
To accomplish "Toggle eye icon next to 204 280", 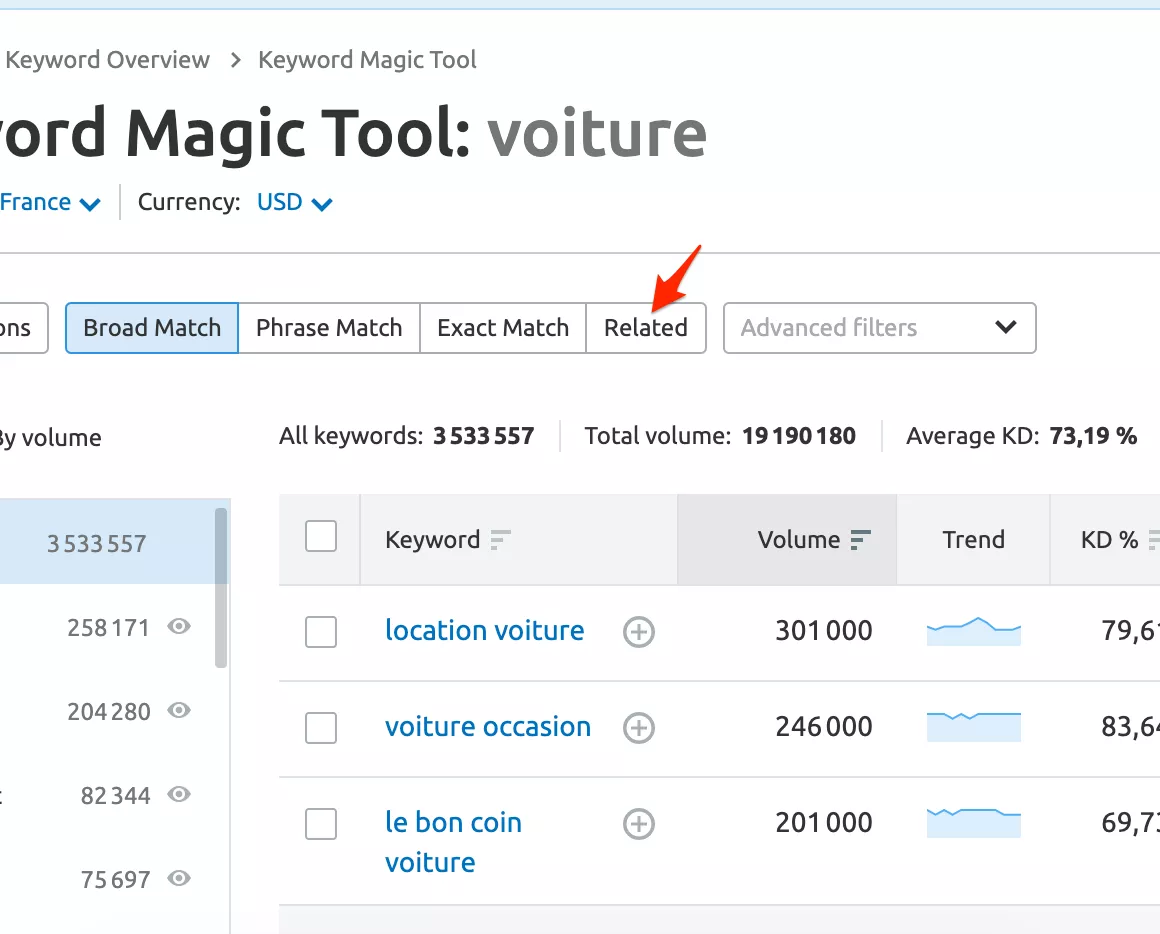I will pos(179,711).
